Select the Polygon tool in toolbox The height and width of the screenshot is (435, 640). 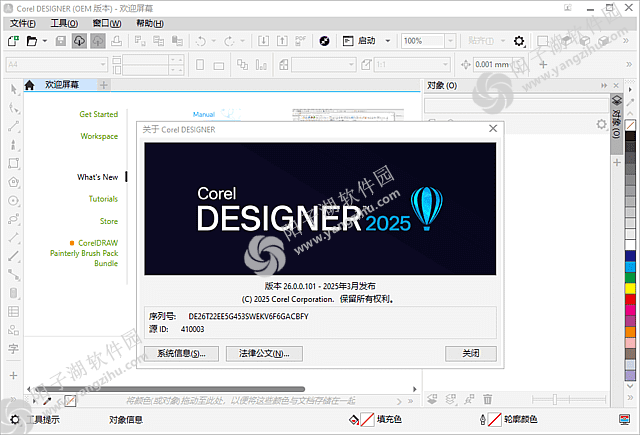click(x=13, y=182)
